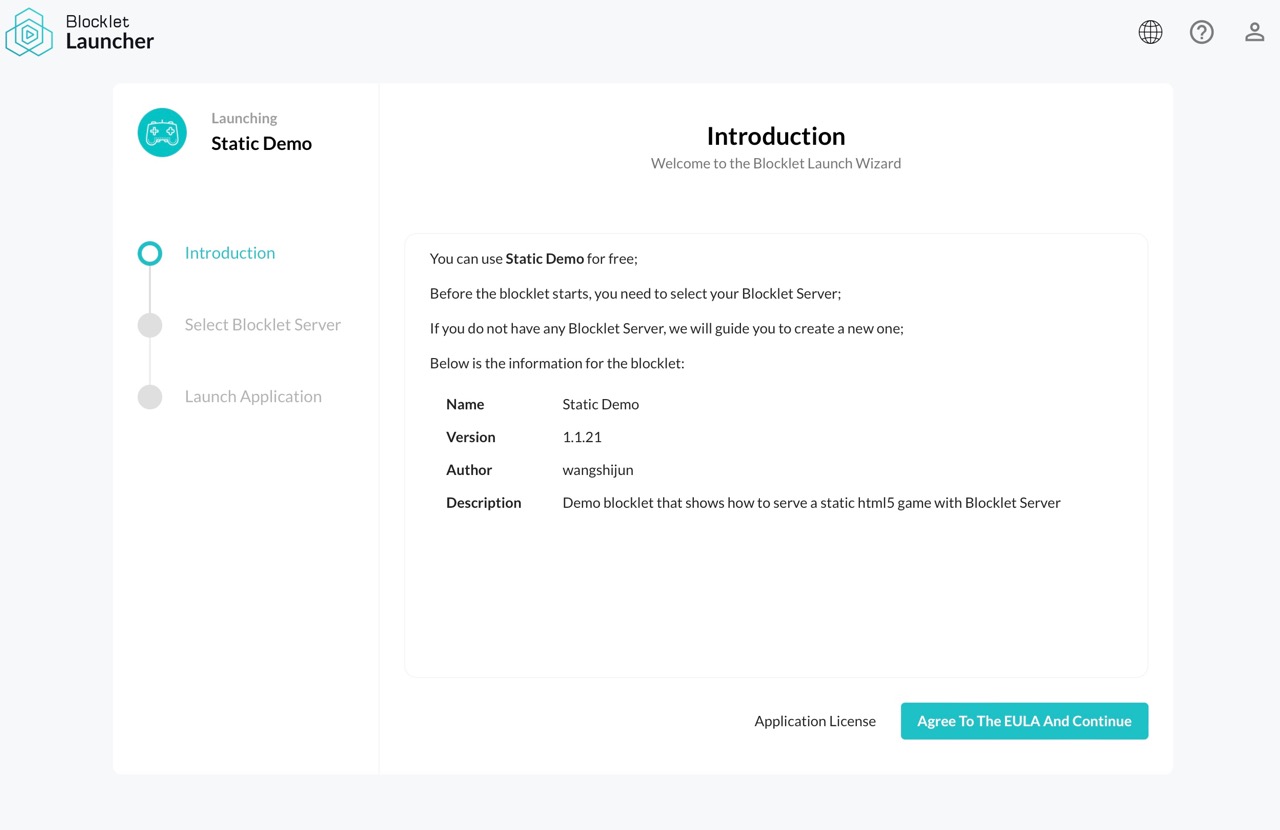Click the Welcome to the Blocklet Launch Wizard subtitle
Image resolution: width=1280 pixels, height=830 pixels.
click(776, 163)
